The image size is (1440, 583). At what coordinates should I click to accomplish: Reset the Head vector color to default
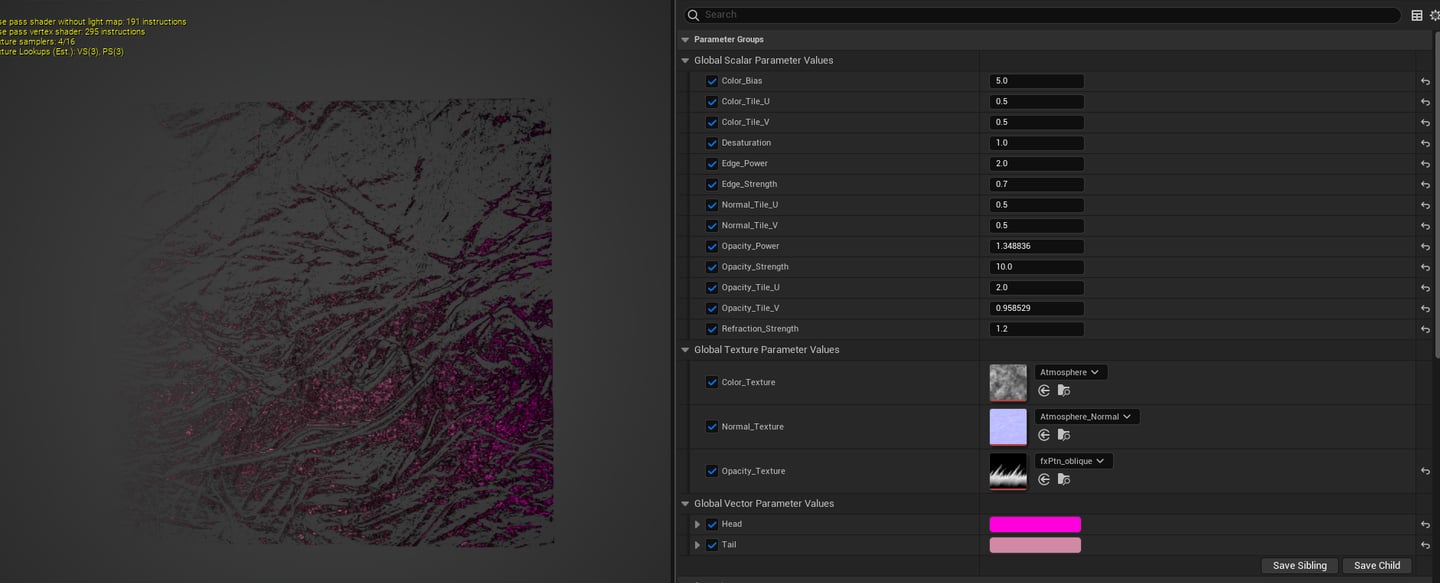click(x=1425, y=524)
